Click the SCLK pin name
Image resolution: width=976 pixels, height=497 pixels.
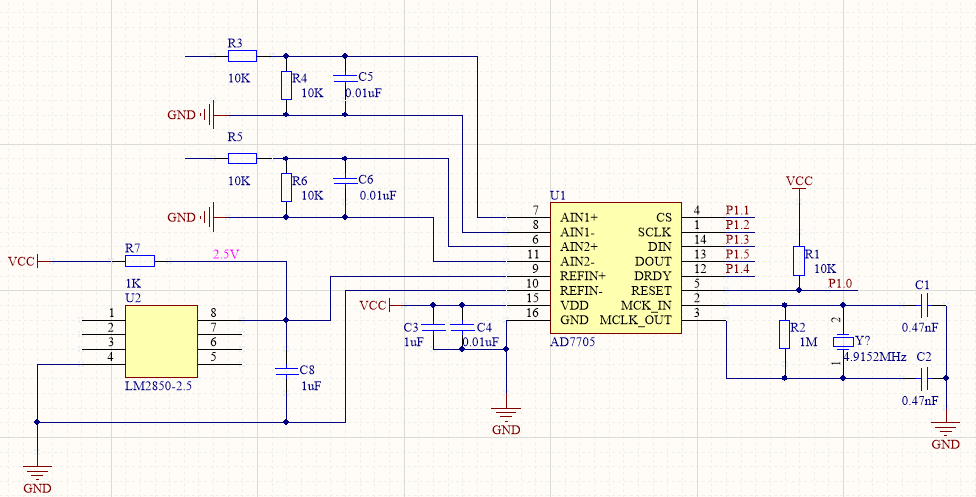pyautogui.click(x=654, y=232)
